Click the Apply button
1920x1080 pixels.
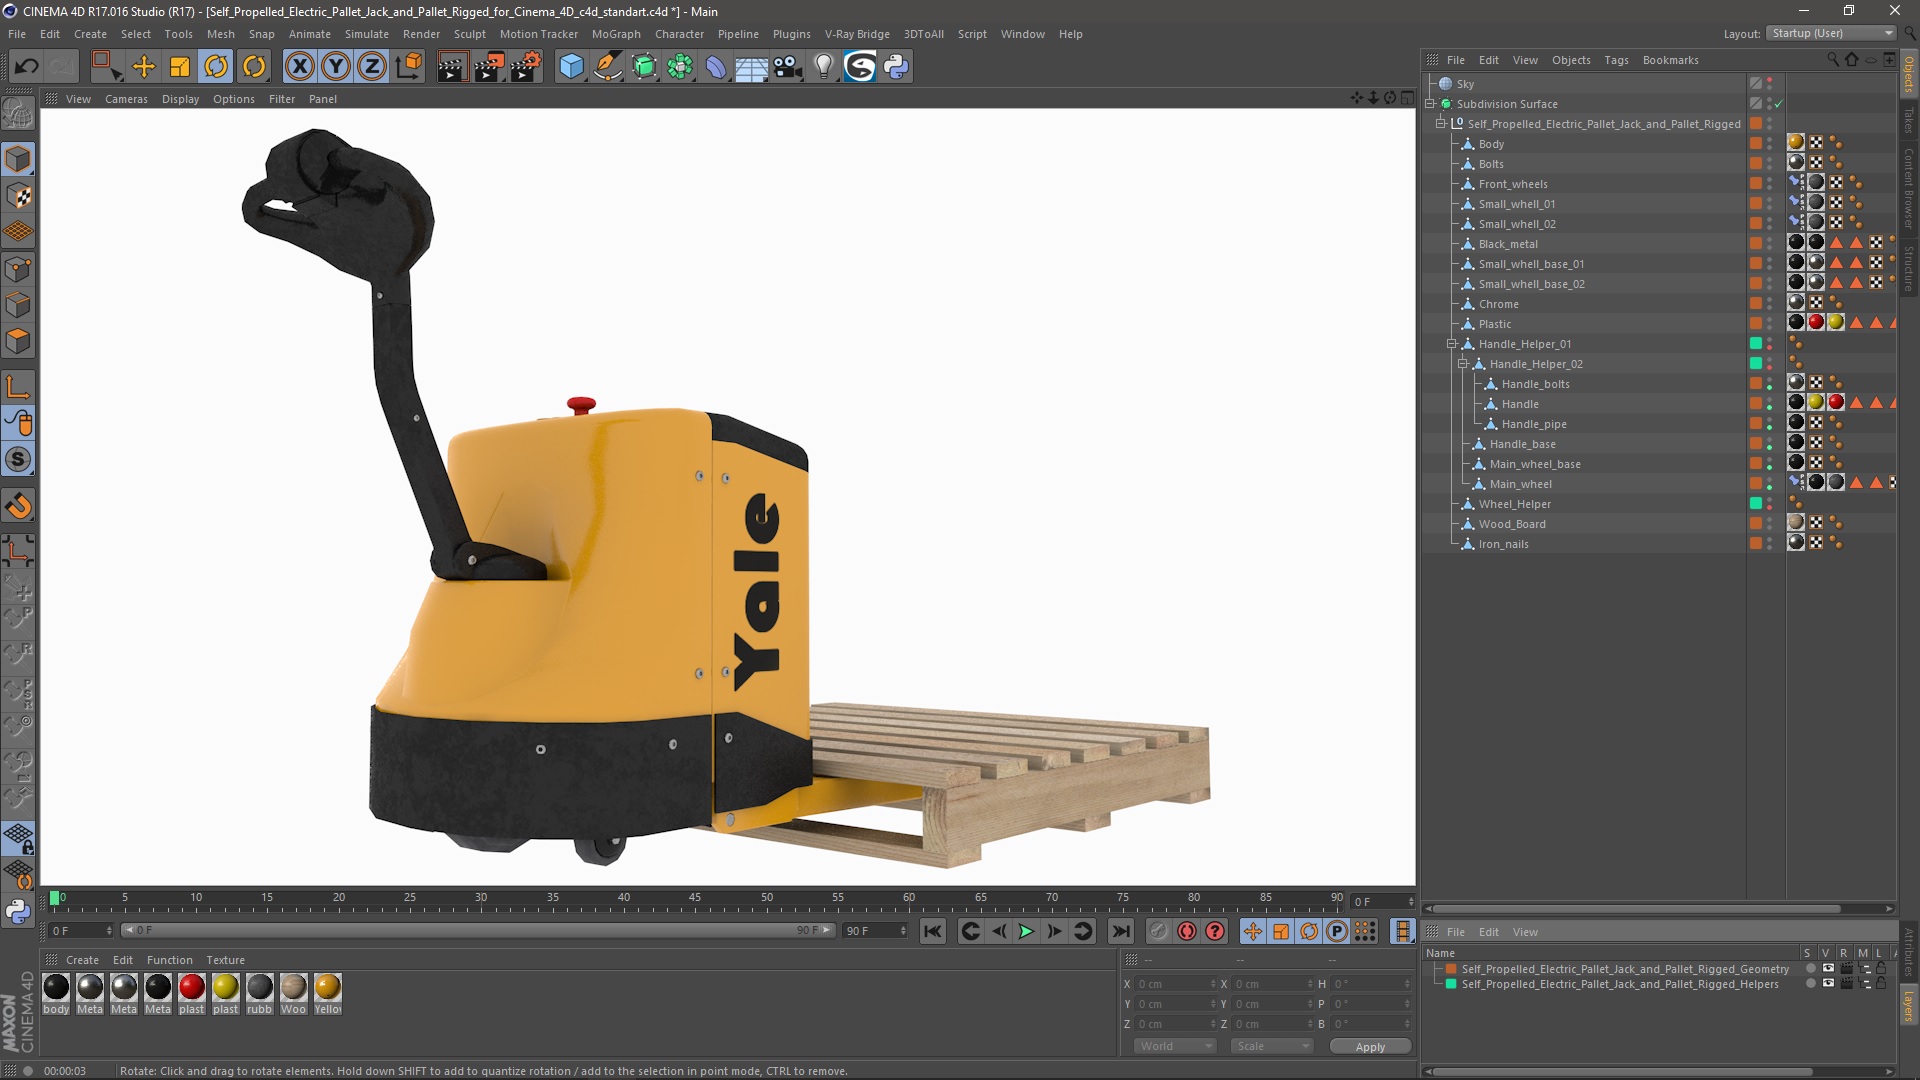tap(1370, 1047)
